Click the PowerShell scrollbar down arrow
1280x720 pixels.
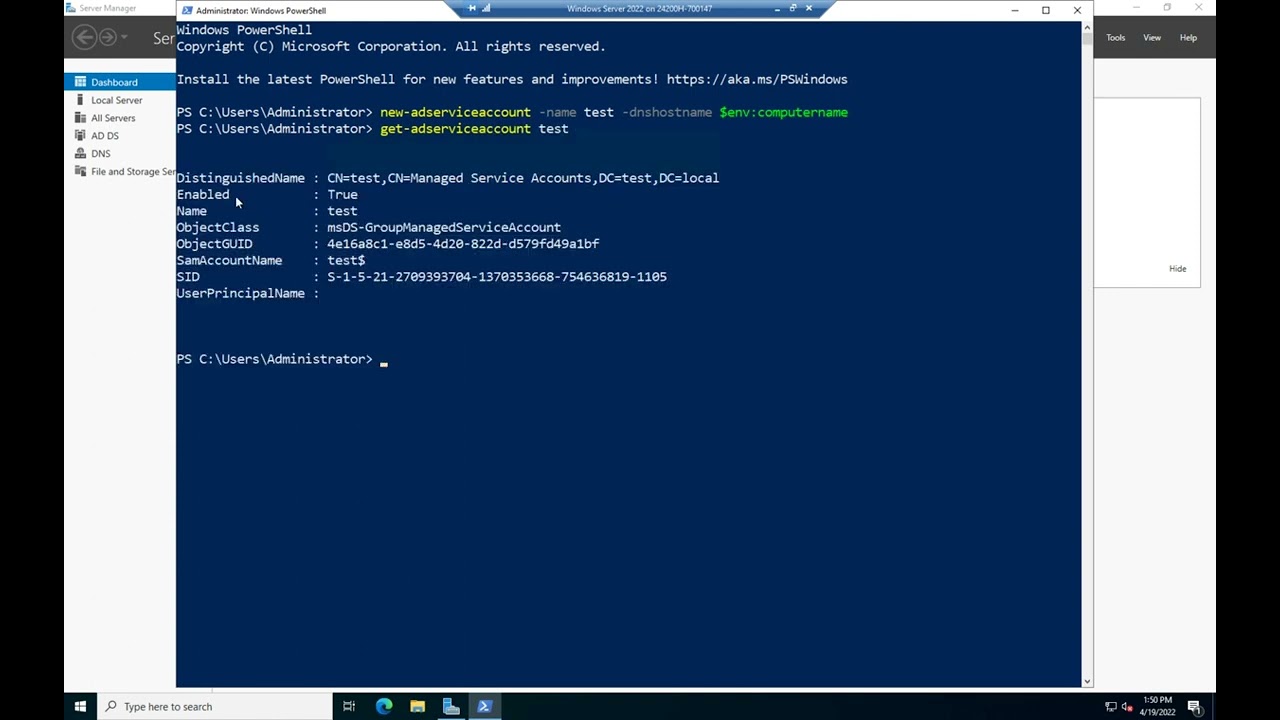1087,681
